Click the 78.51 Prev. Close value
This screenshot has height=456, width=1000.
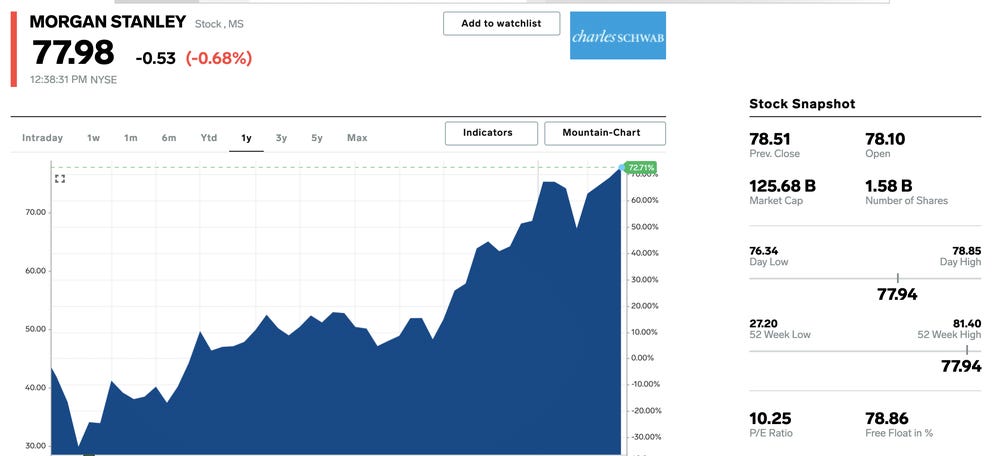pyautogui.click(x=770, y=139)
